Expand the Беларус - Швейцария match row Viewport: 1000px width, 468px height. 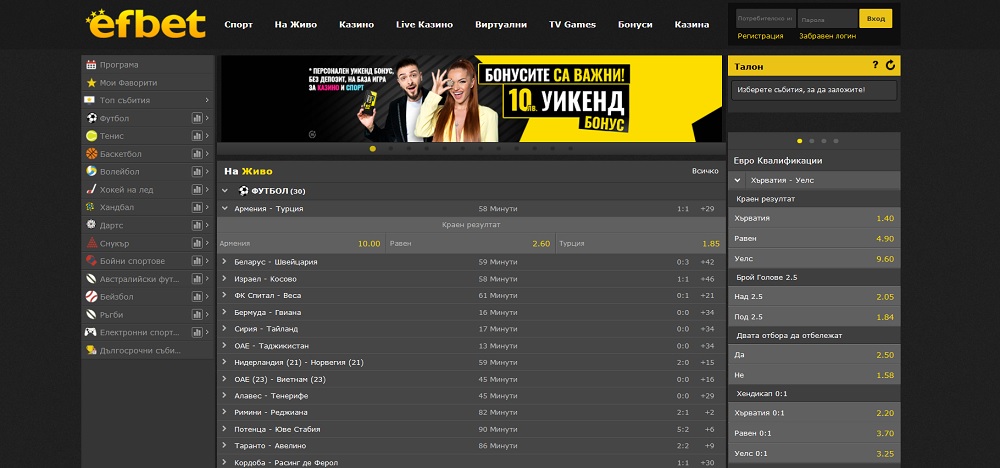tap(225, 262)
